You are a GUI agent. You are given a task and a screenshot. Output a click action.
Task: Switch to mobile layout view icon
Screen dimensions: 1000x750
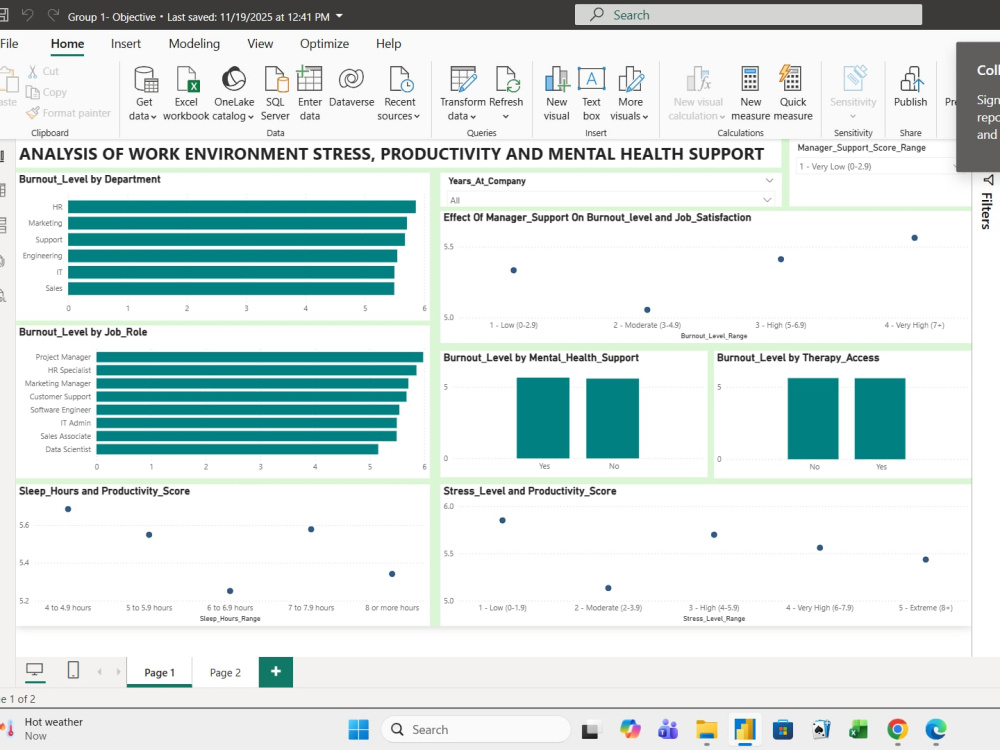point(73,670)
